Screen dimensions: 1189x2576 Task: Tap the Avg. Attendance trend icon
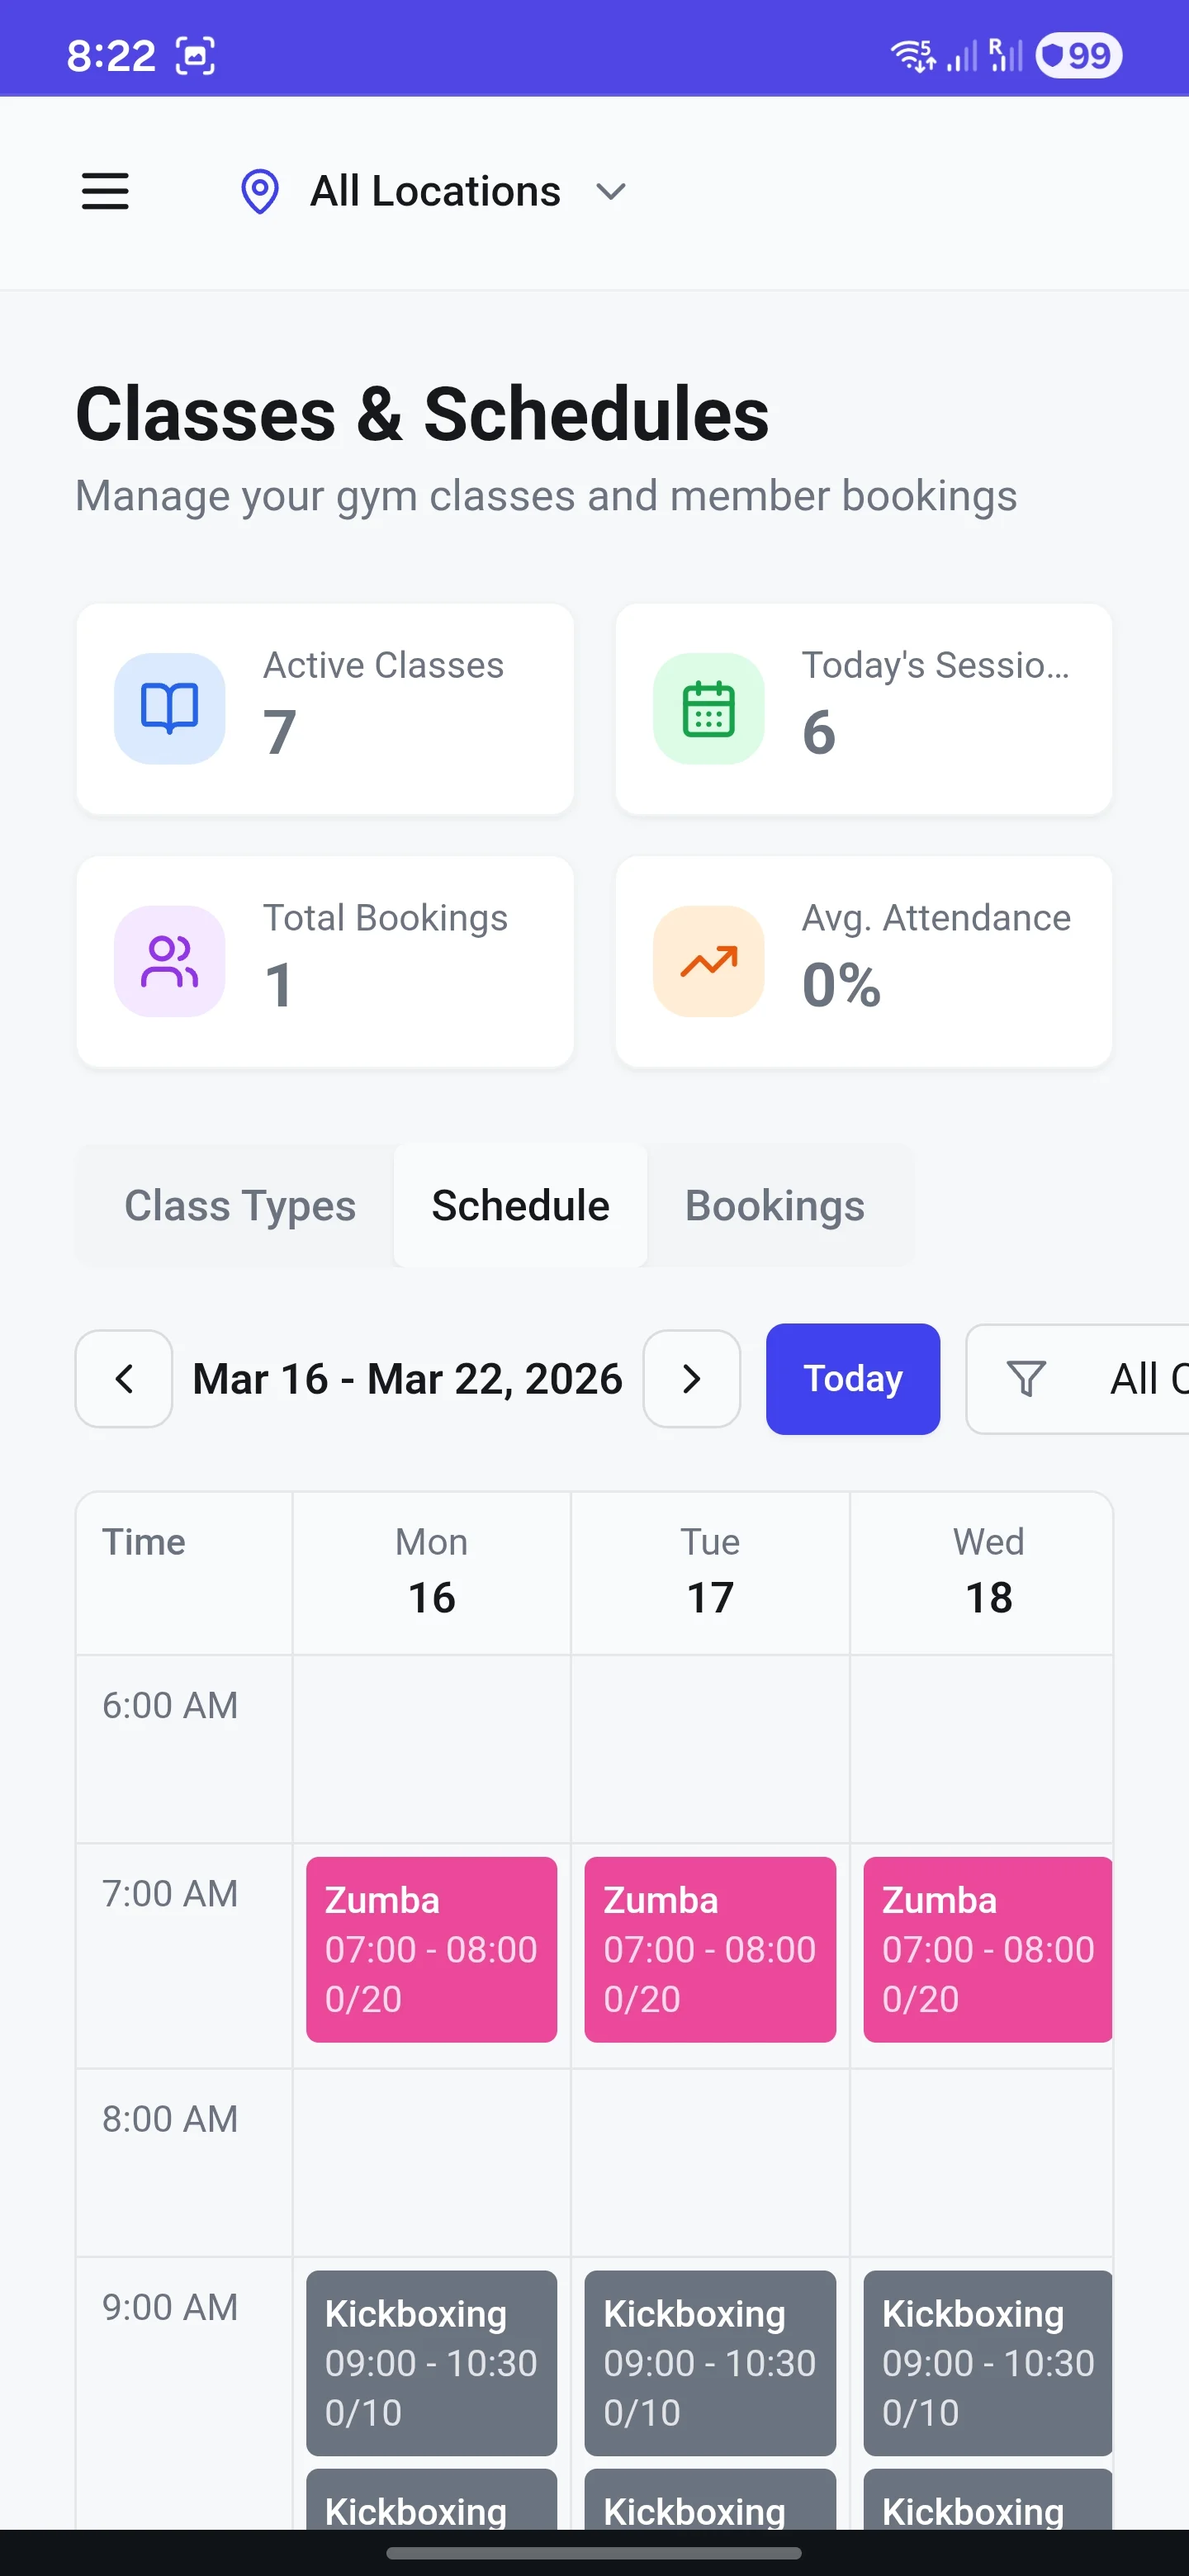[x=708, y=961]
